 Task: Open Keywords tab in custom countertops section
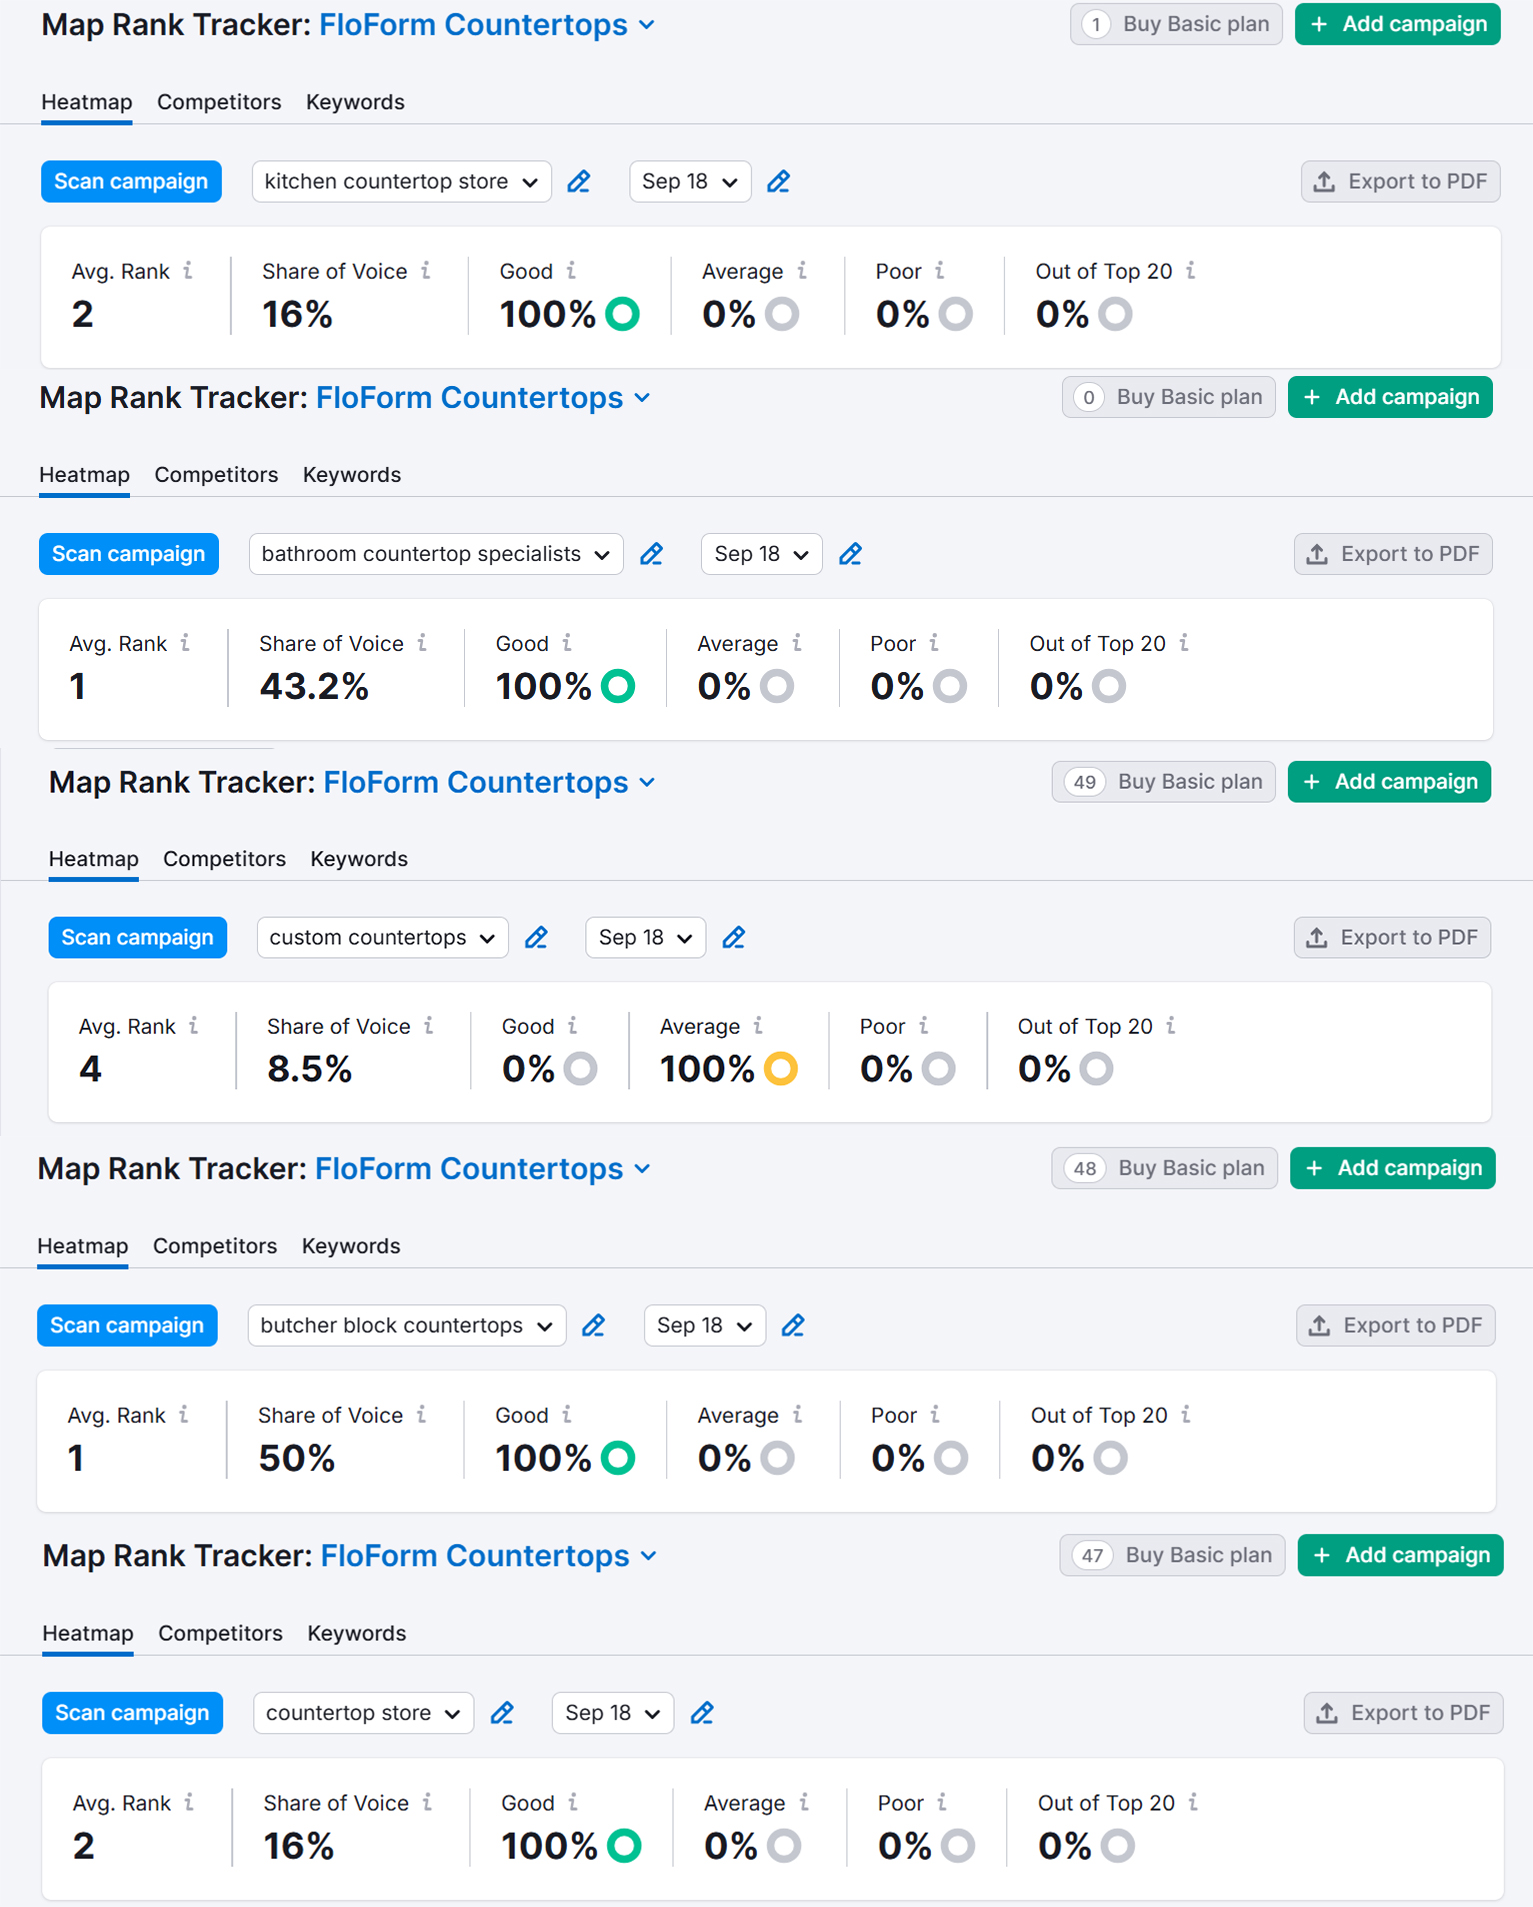[359, 859]
